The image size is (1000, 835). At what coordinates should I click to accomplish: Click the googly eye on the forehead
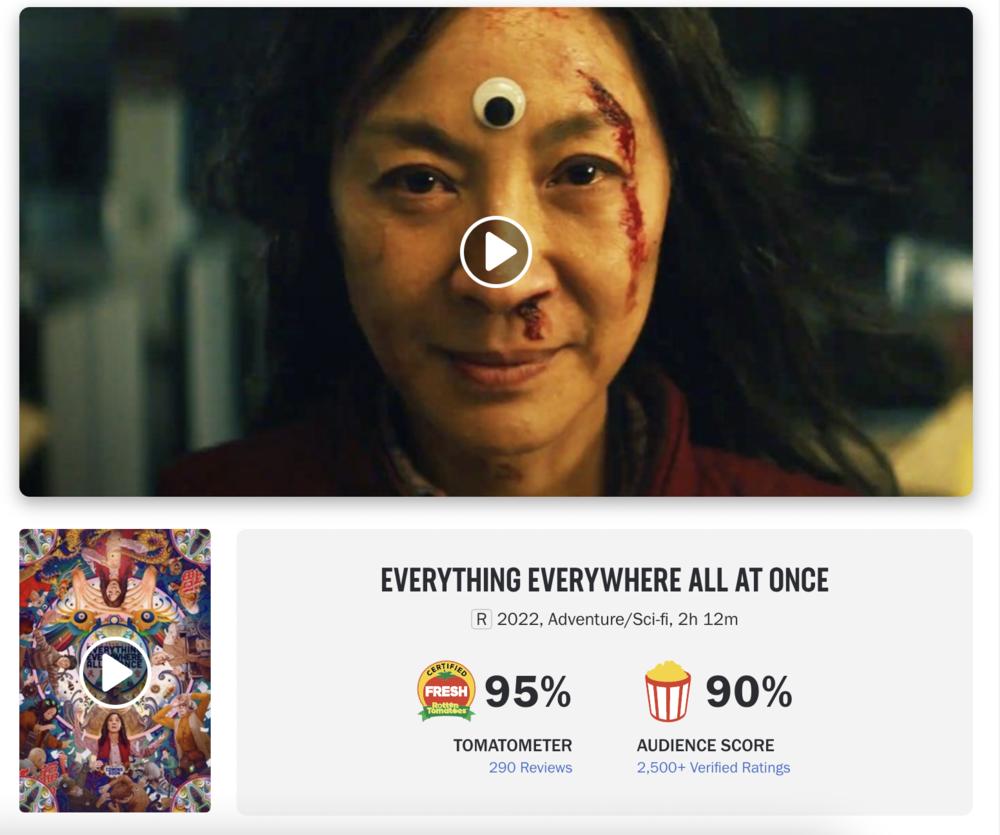[499, 103]
